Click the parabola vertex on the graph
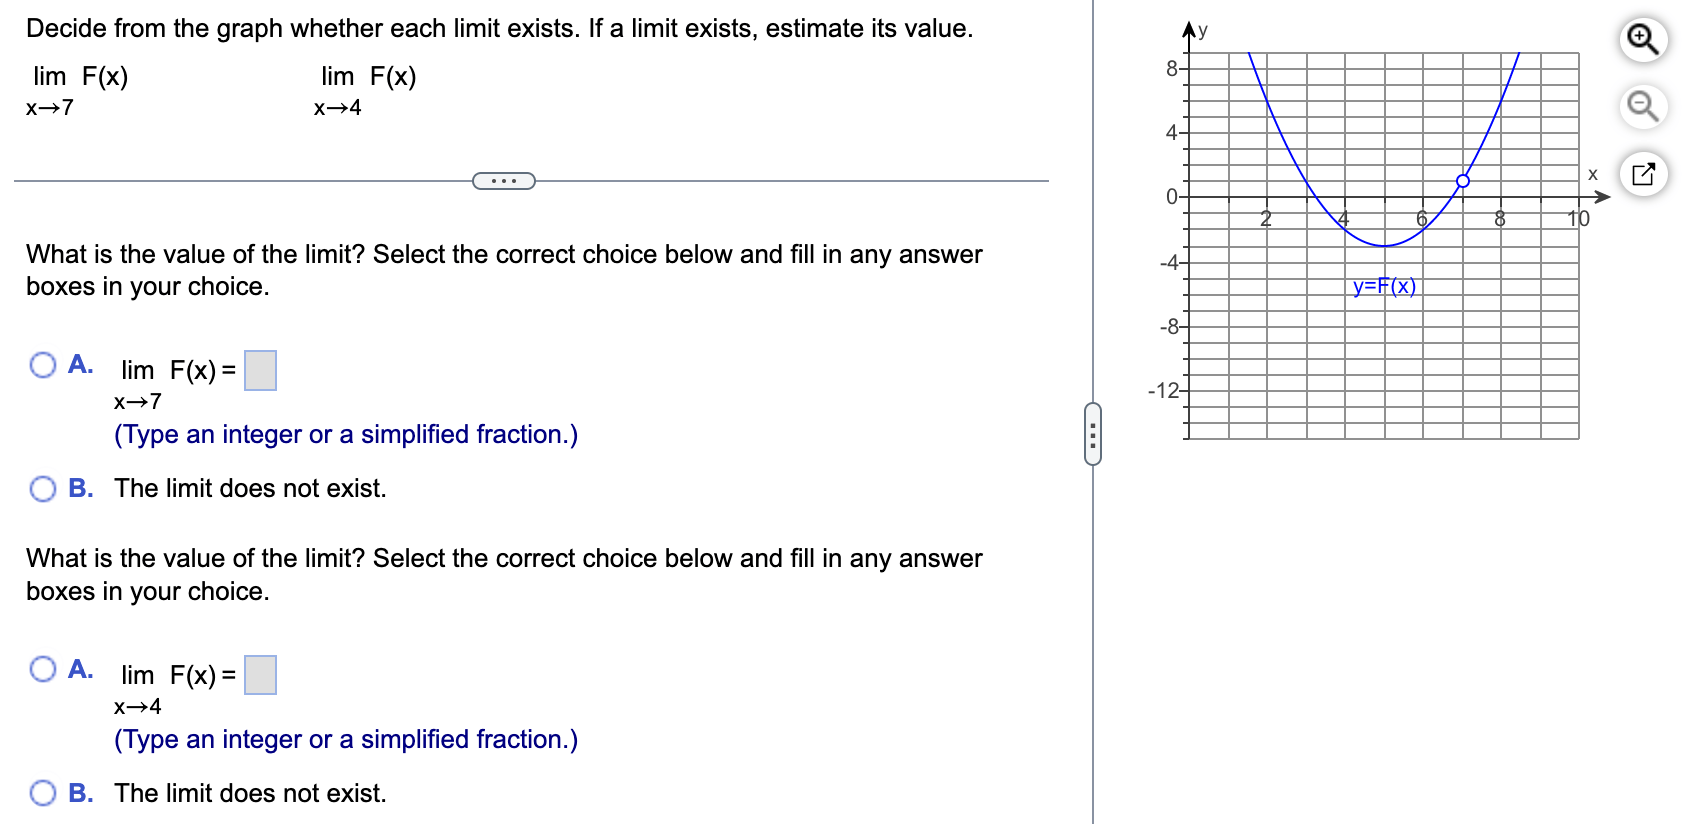This screenshot has width=1704, height=824. pyautogui.click(x=1384, y=246)
